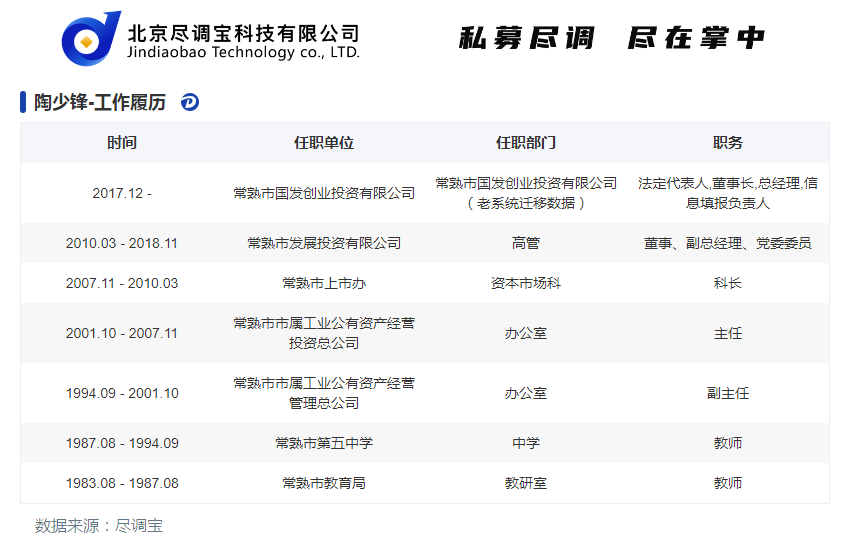Select the 2017.12 - date cell
Image resolution: width=850 pixels, height=545 pixels.
pyautogui.click(x=122, y=193)
